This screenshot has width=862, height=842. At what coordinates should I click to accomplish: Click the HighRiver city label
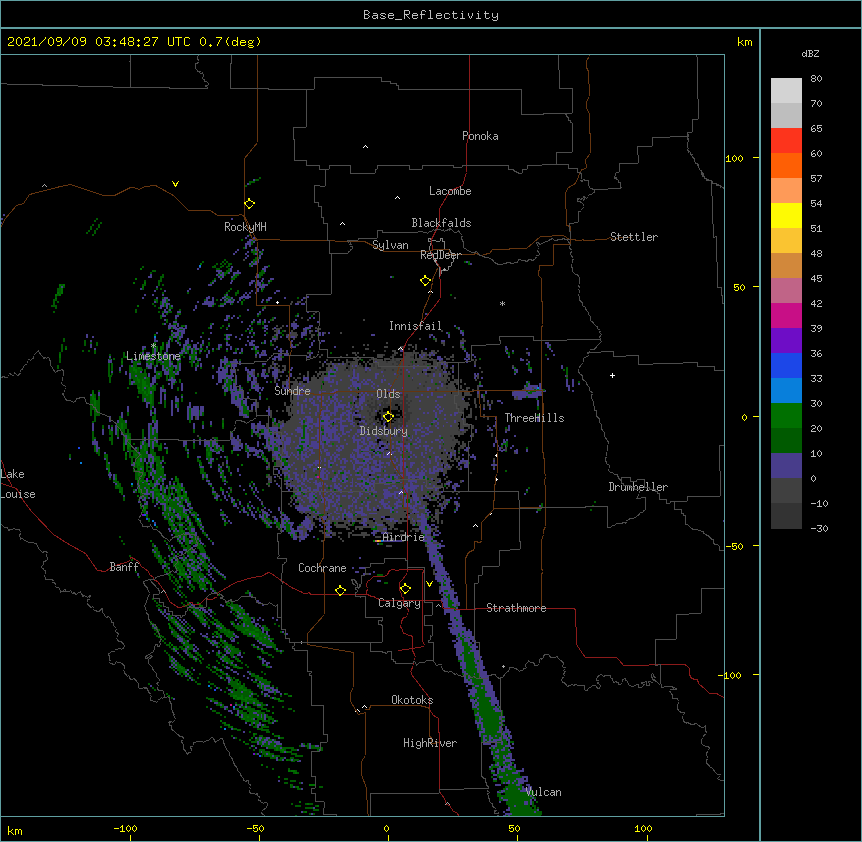tap(430, 743)
